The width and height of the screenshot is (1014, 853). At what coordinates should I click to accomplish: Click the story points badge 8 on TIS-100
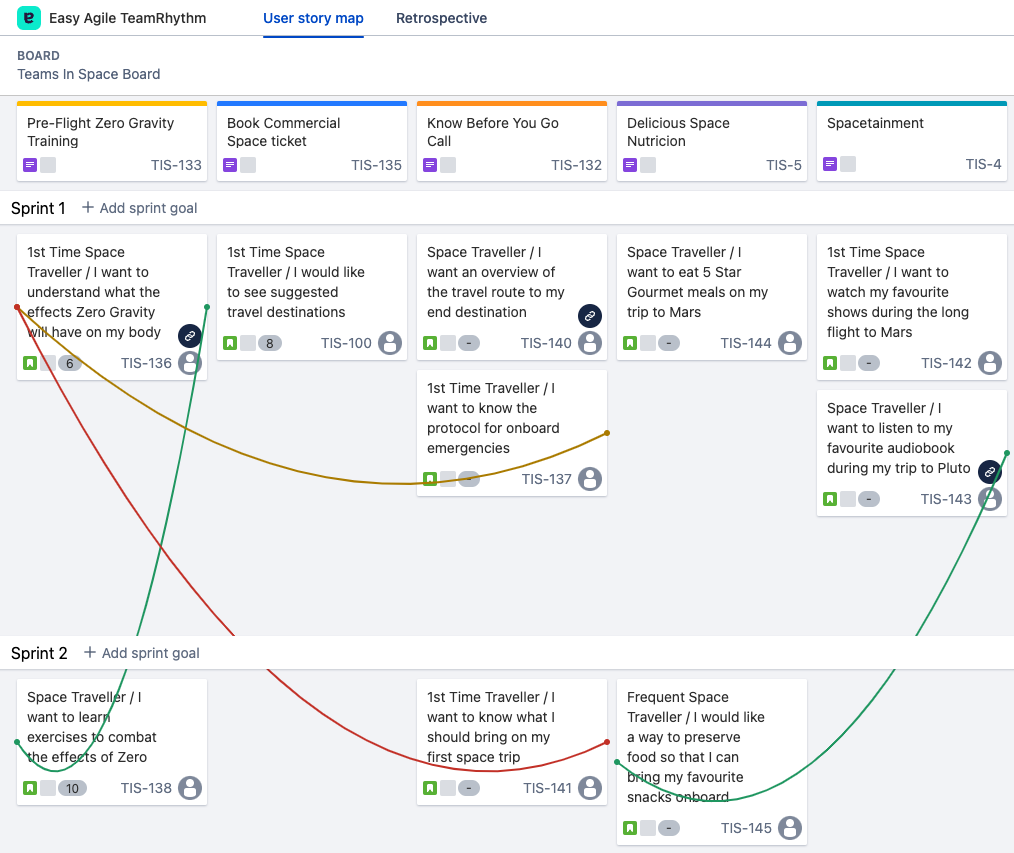[270, 343]
